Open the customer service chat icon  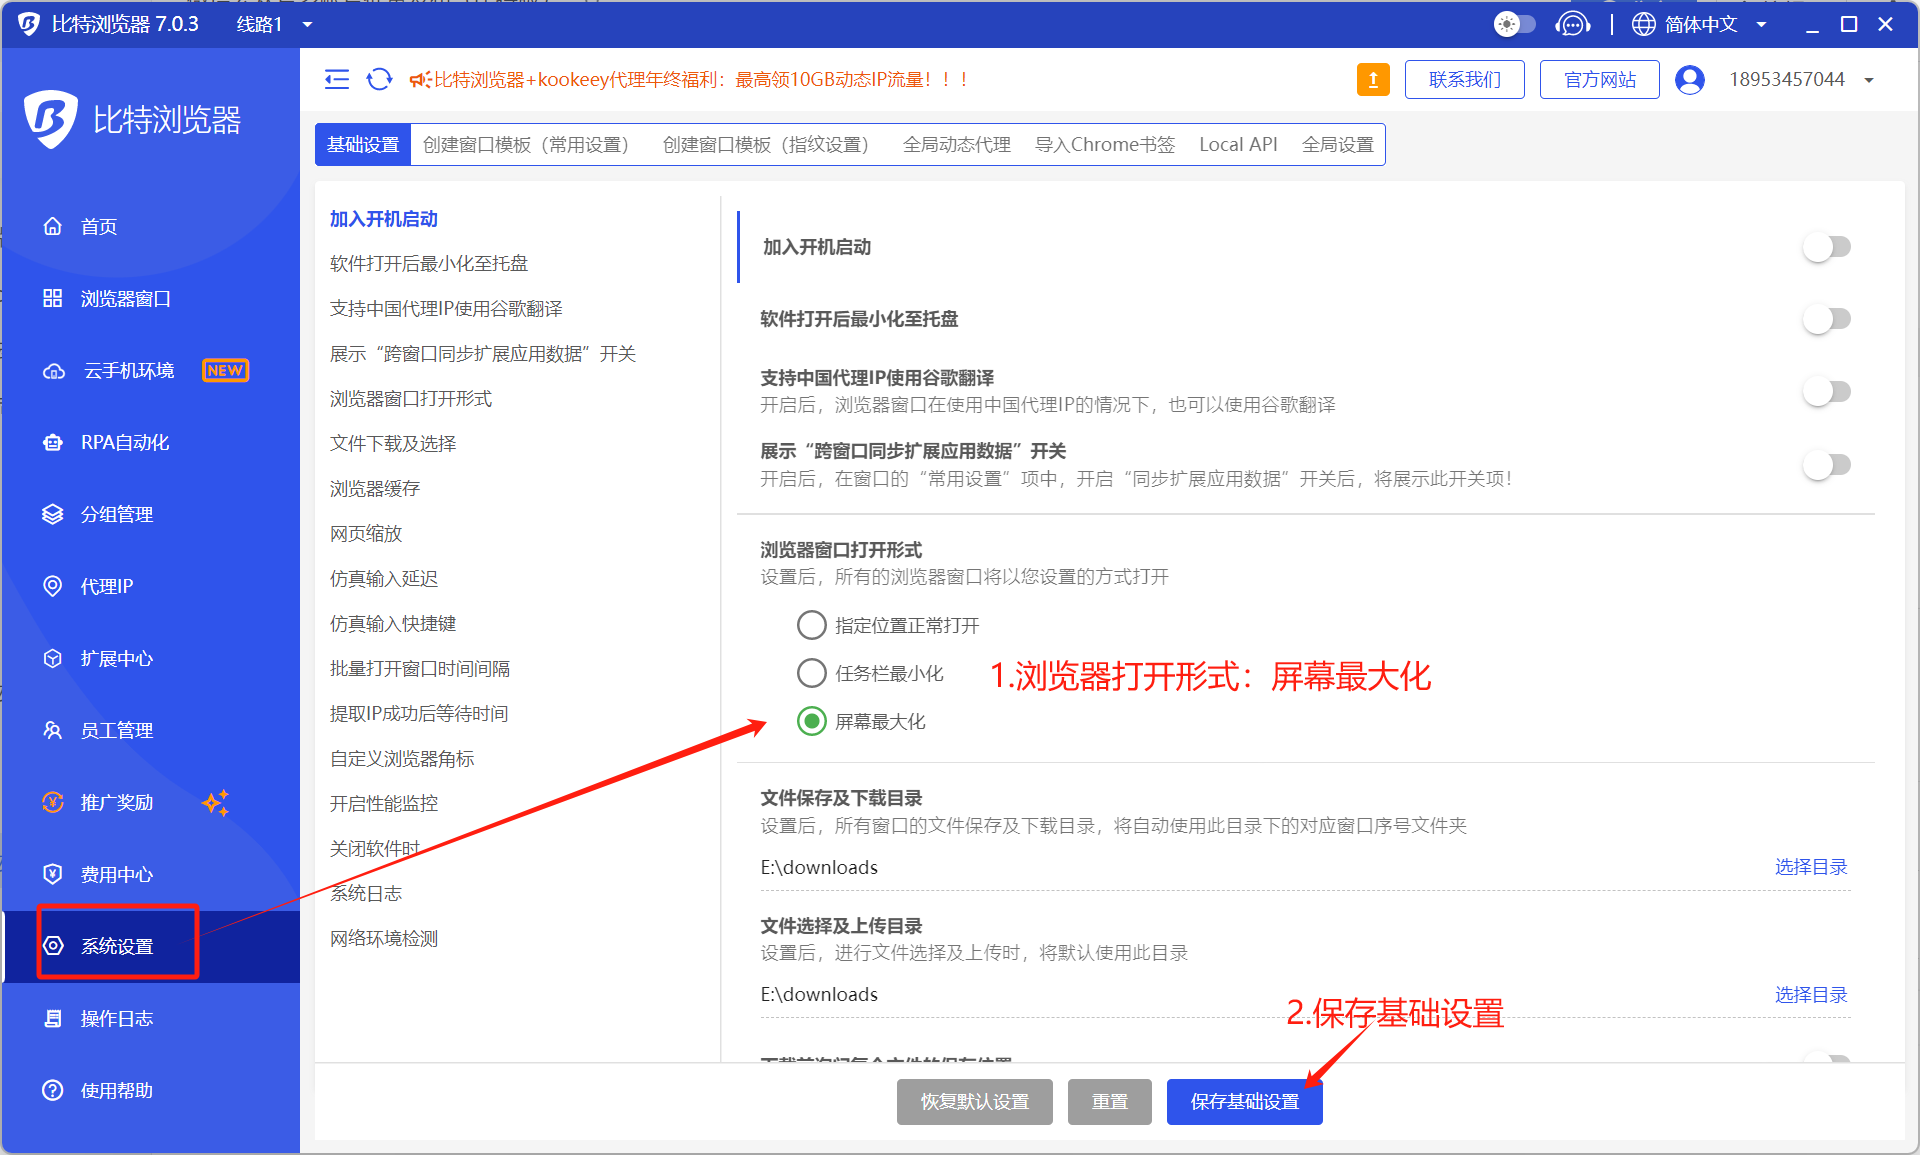click(x=1572, y=24)
